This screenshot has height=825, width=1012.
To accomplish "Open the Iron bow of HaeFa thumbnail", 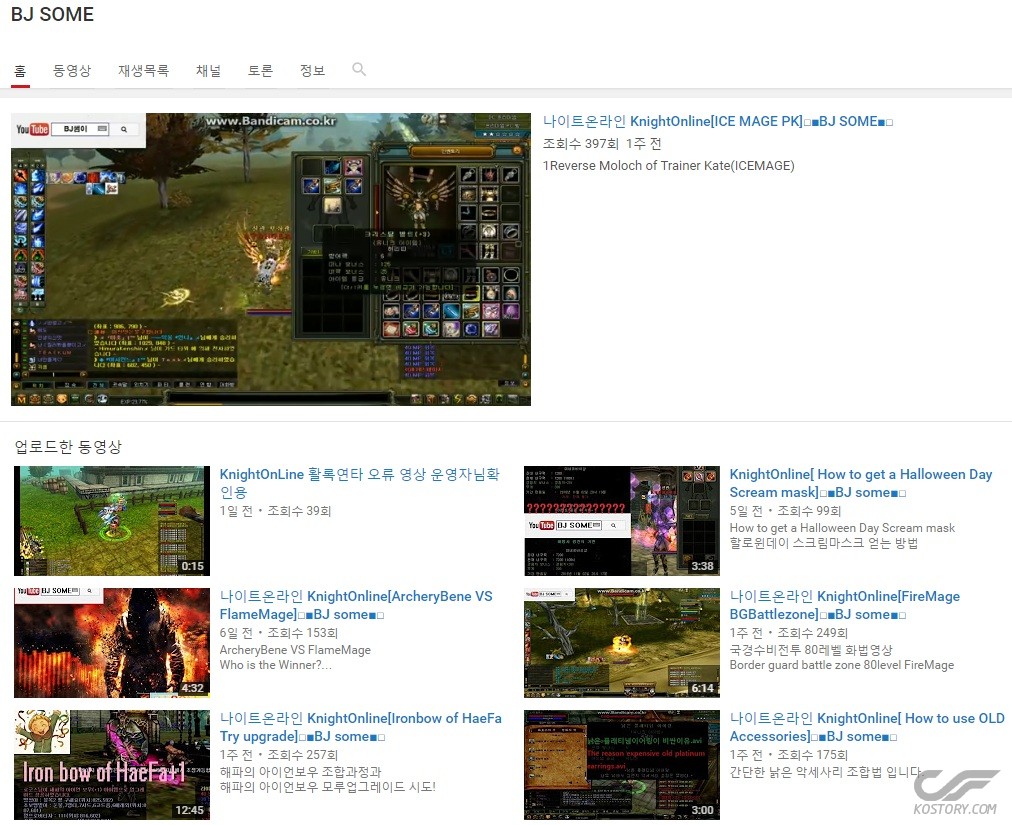I will point(112,764).
